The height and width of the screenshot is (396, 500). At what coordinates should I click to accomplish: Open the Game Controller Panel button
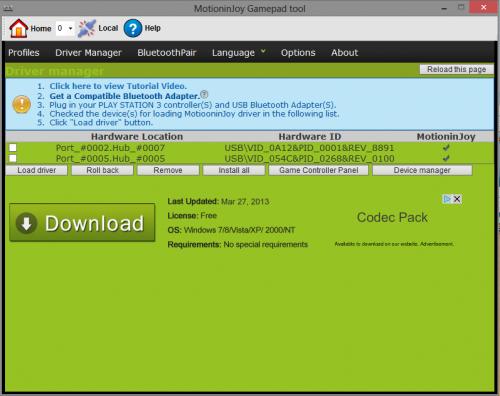[319, 170]
